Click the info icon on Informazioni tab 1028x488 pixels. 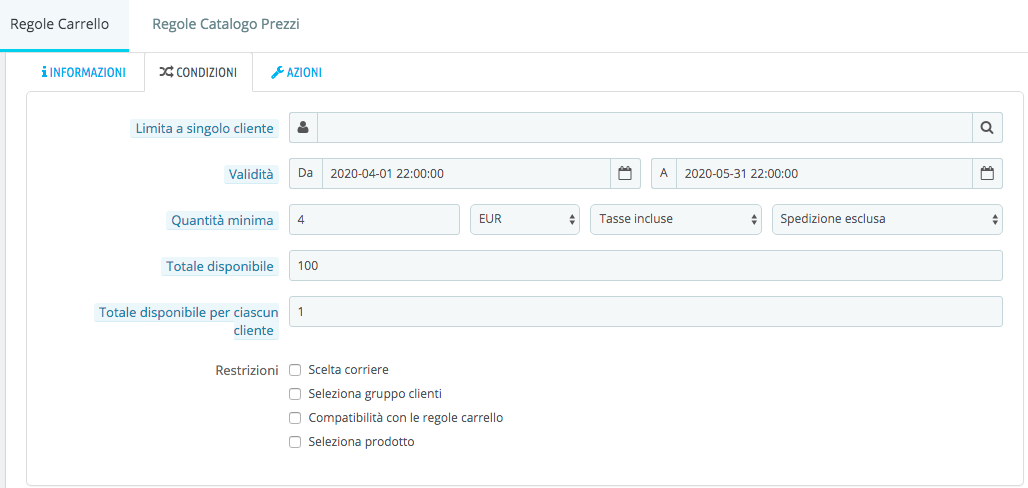44,73
